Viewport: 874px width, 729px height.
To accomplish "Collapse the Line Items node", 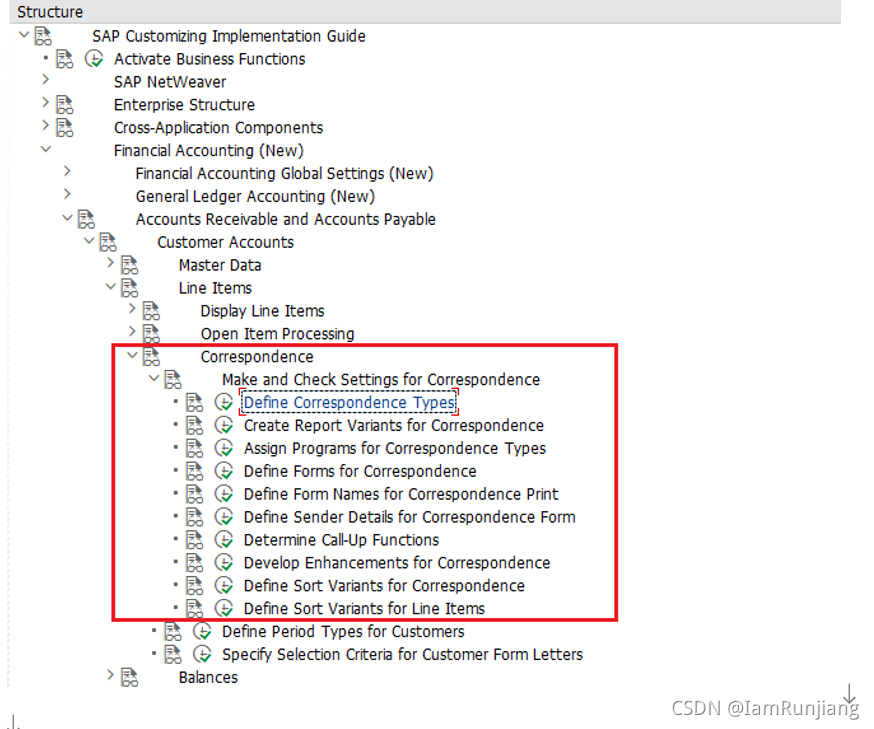I will coord(110,286).
